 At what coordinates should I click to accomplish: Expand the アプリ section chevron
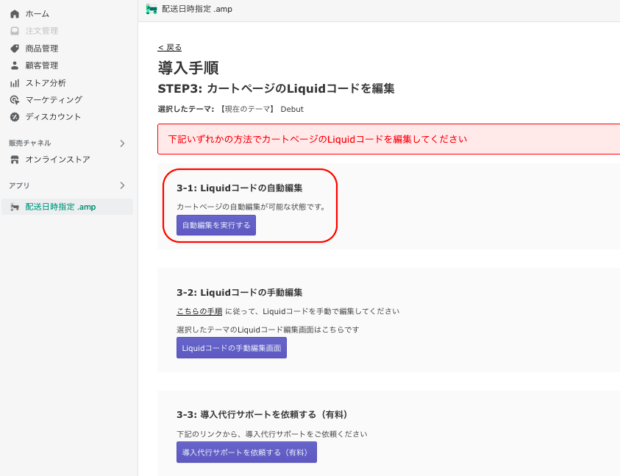122,186
